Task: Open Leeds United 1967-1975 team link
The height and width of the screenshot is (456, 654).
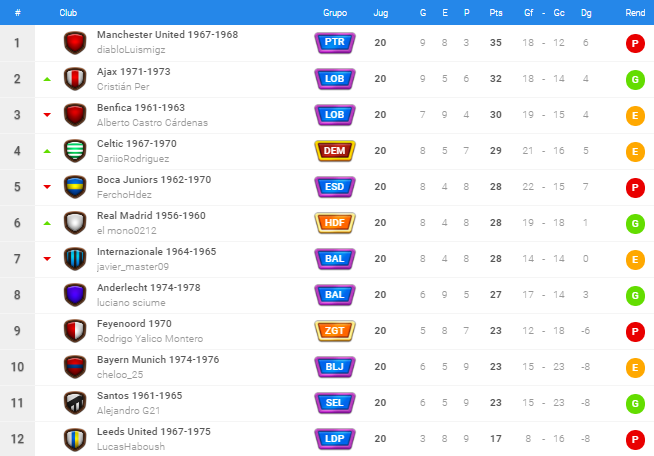Action: tap(153, 431)
